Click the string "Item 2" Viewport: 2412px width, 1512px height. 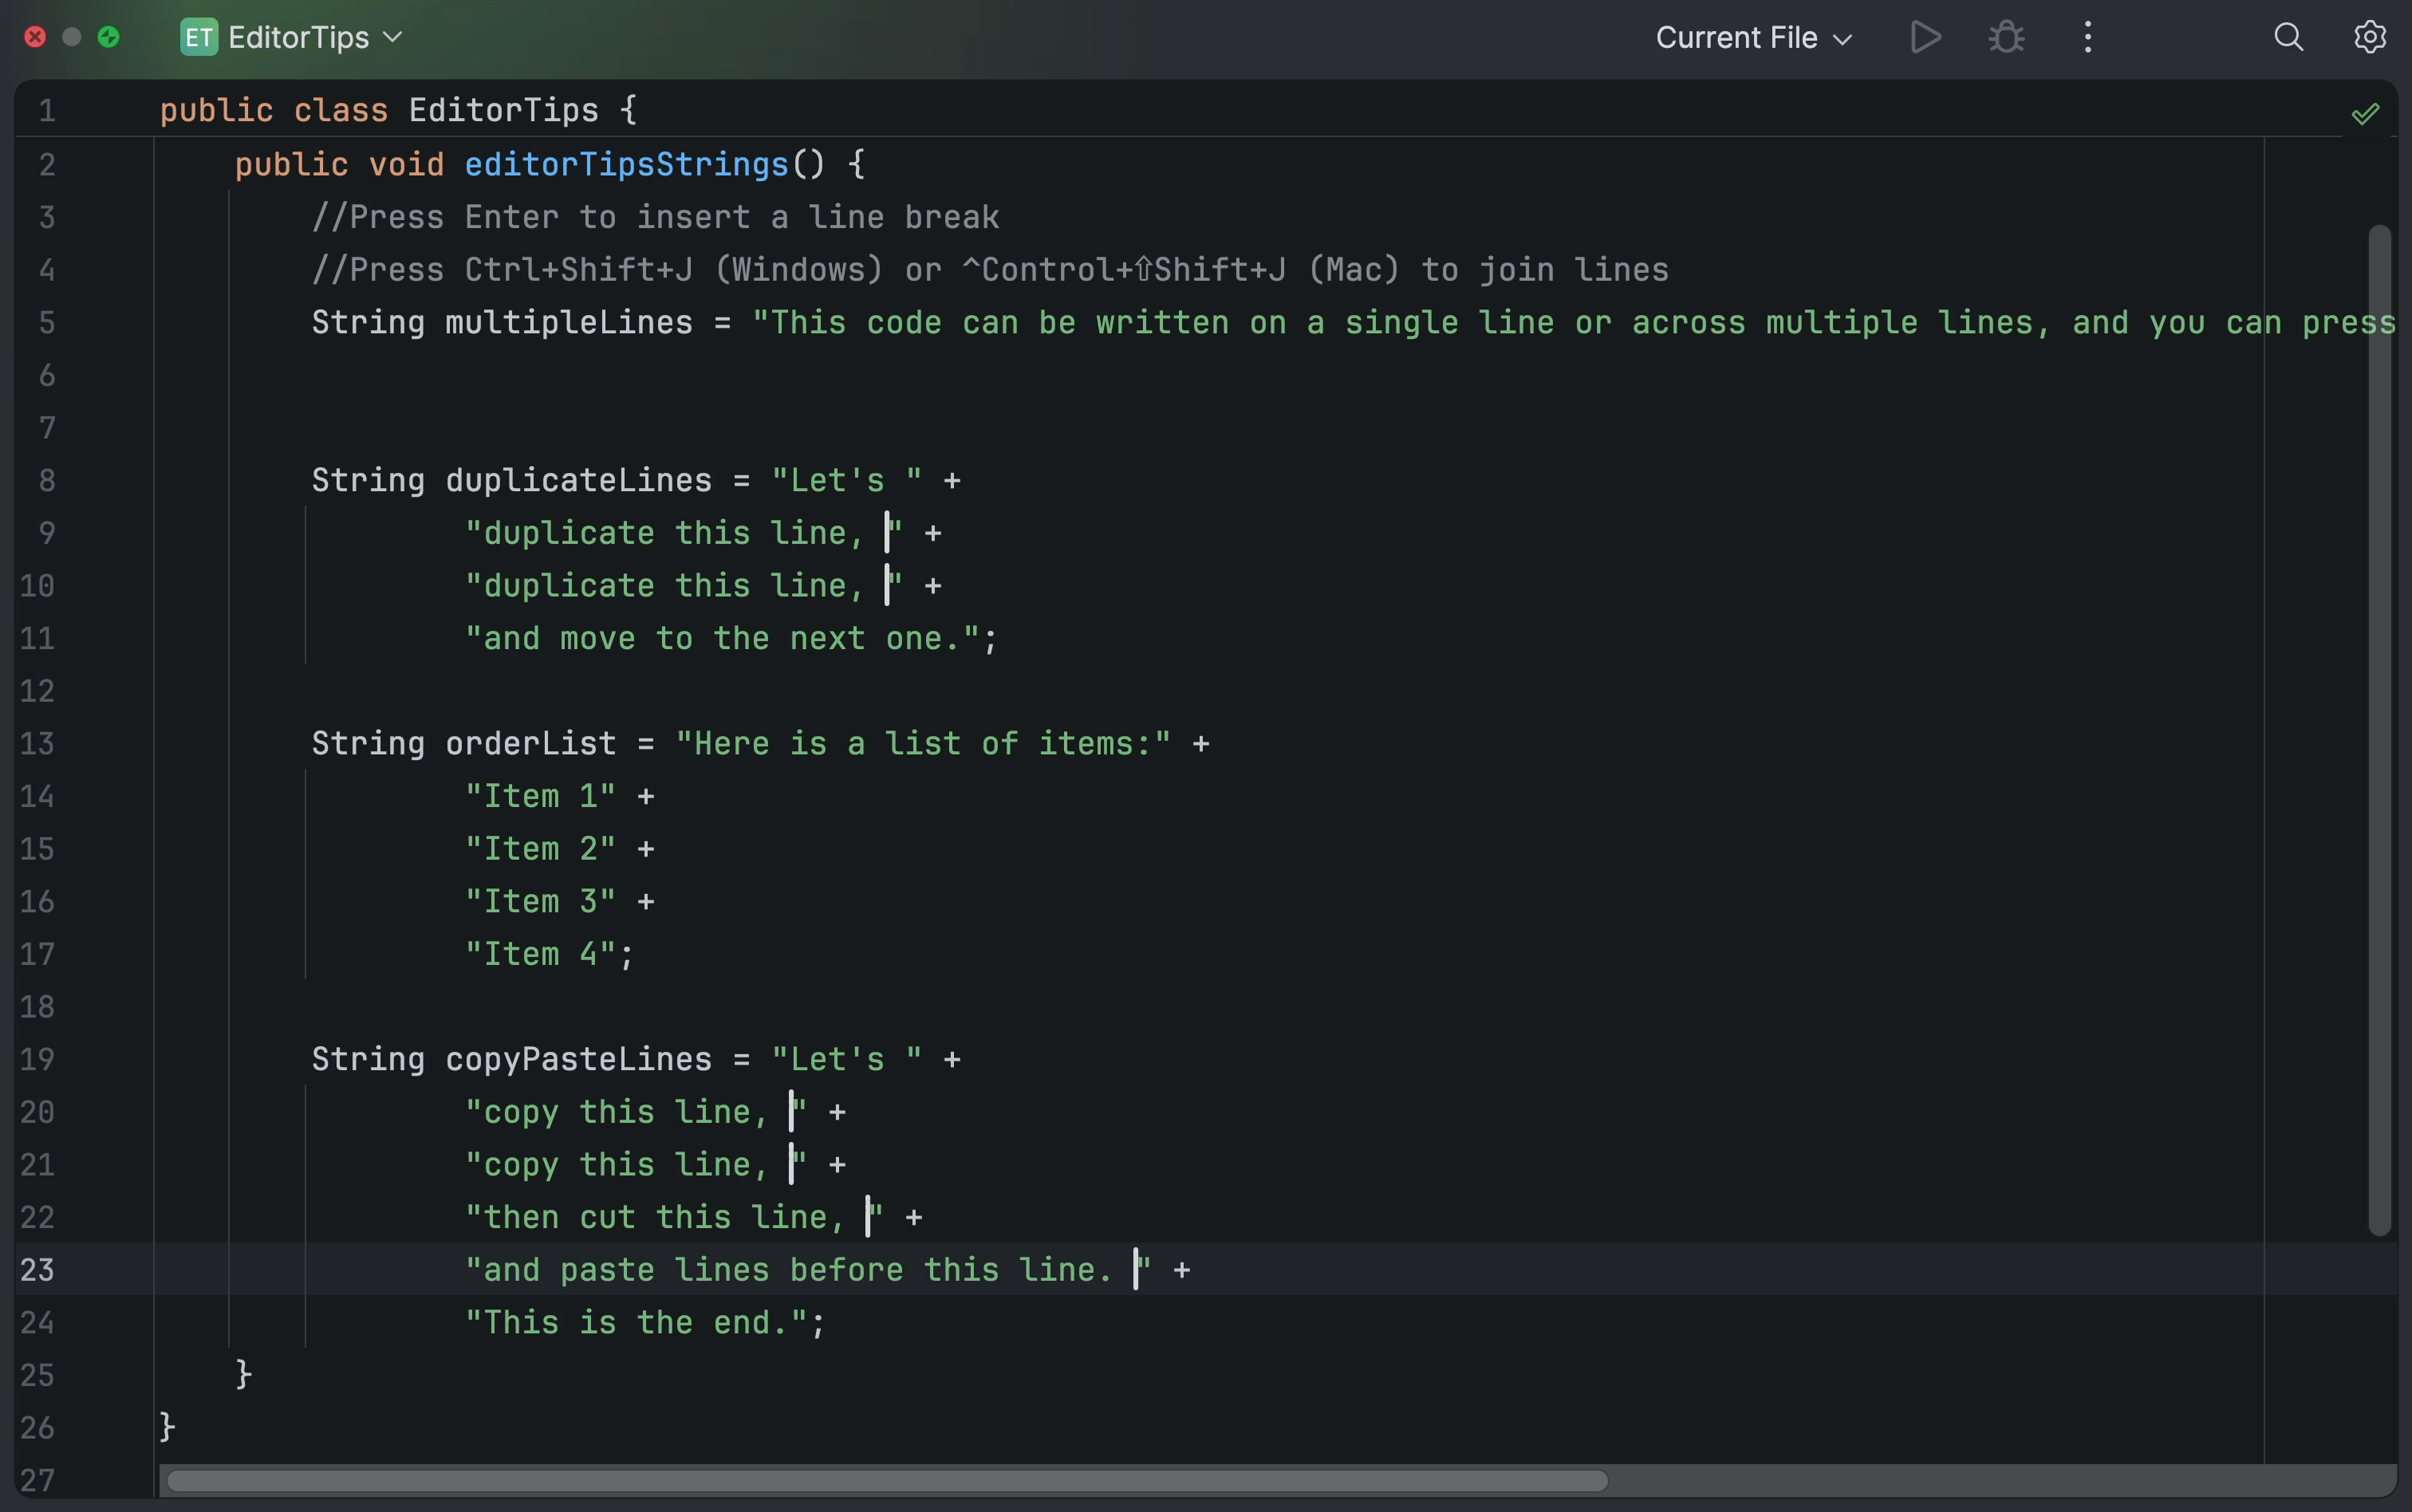pyautogui.click(x=540, y=849)
